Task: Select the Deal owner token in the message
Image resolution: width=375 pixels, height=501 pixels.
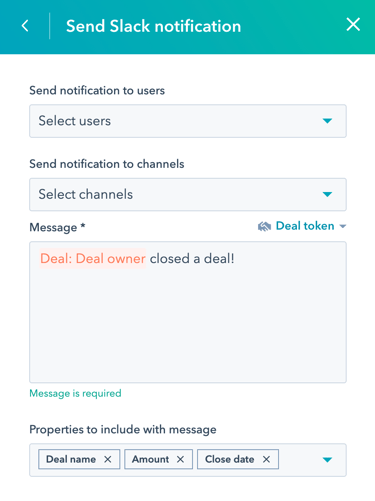Action: click(x=93, y=259)
